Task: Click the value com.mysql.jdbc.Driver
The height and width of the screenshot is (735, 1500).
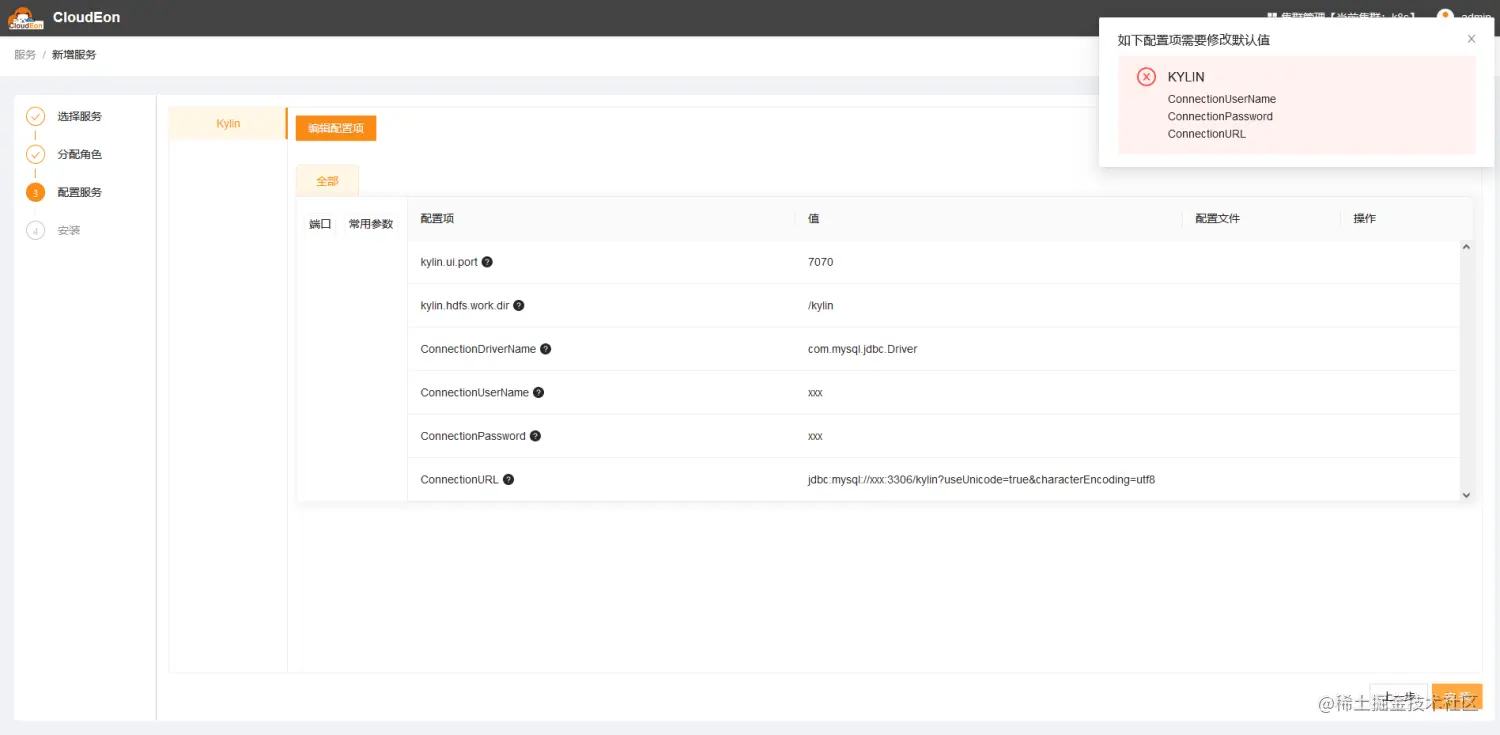Action: (862, 349)
